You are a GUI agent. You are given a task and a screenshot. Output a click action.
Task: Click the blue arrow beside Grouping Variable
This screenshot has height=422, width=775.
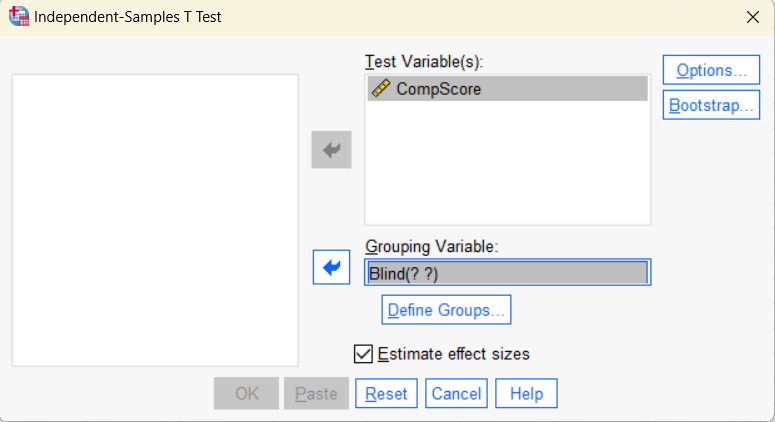pos(331,268)
